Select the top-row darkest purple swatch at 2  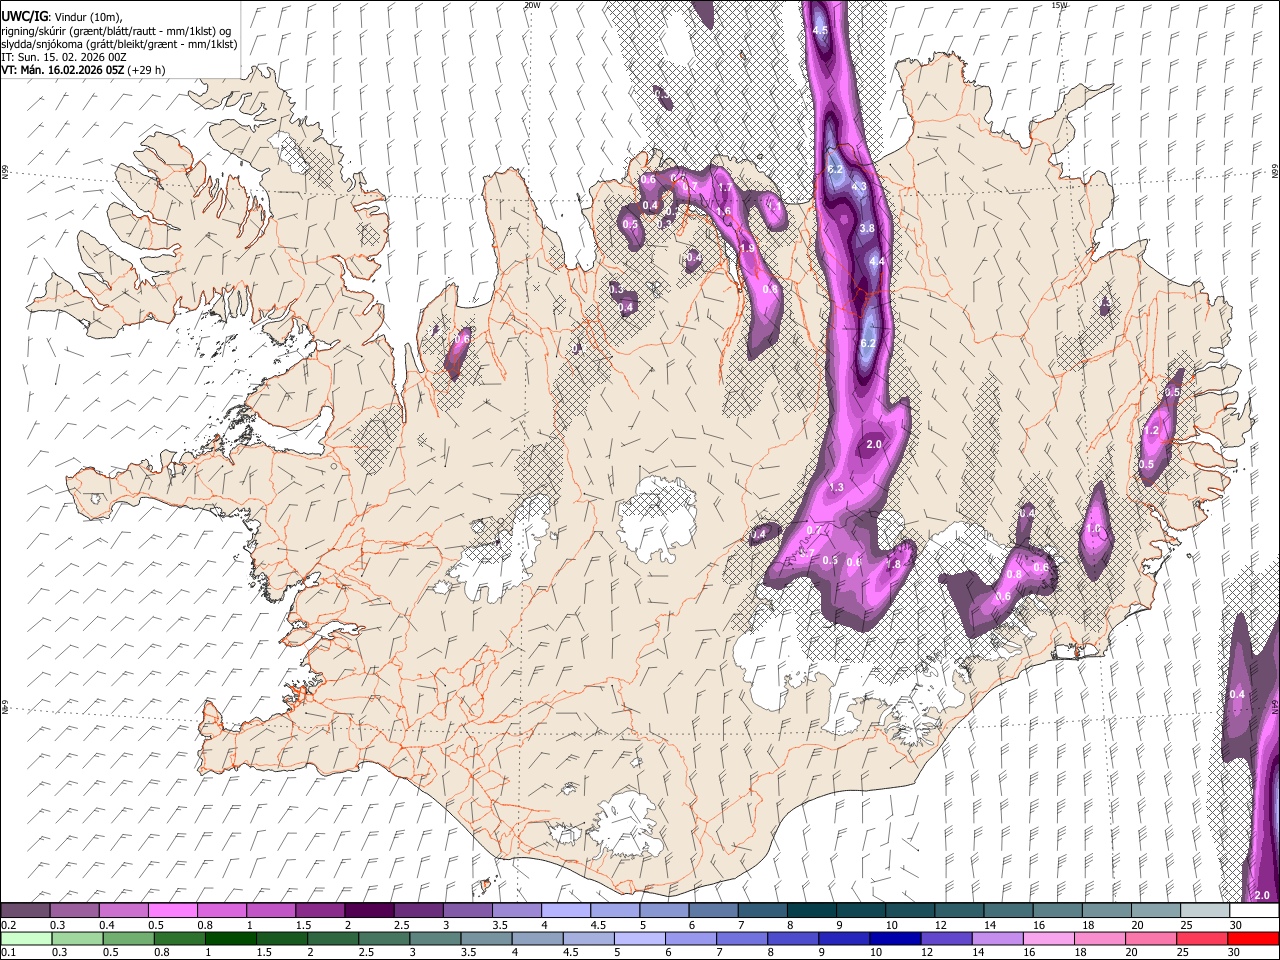click(x=369, y=911)
